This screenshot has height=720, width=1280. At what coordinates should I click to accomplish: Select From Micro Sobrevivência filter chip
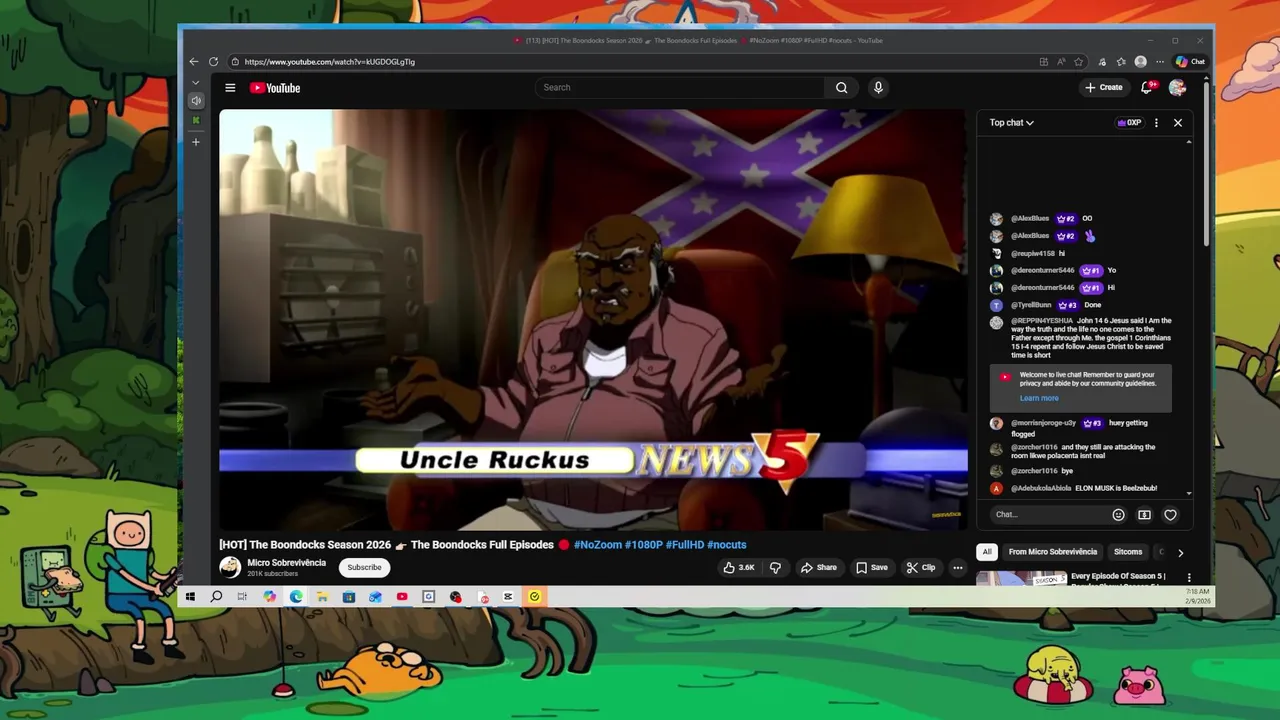point(1053,552)
